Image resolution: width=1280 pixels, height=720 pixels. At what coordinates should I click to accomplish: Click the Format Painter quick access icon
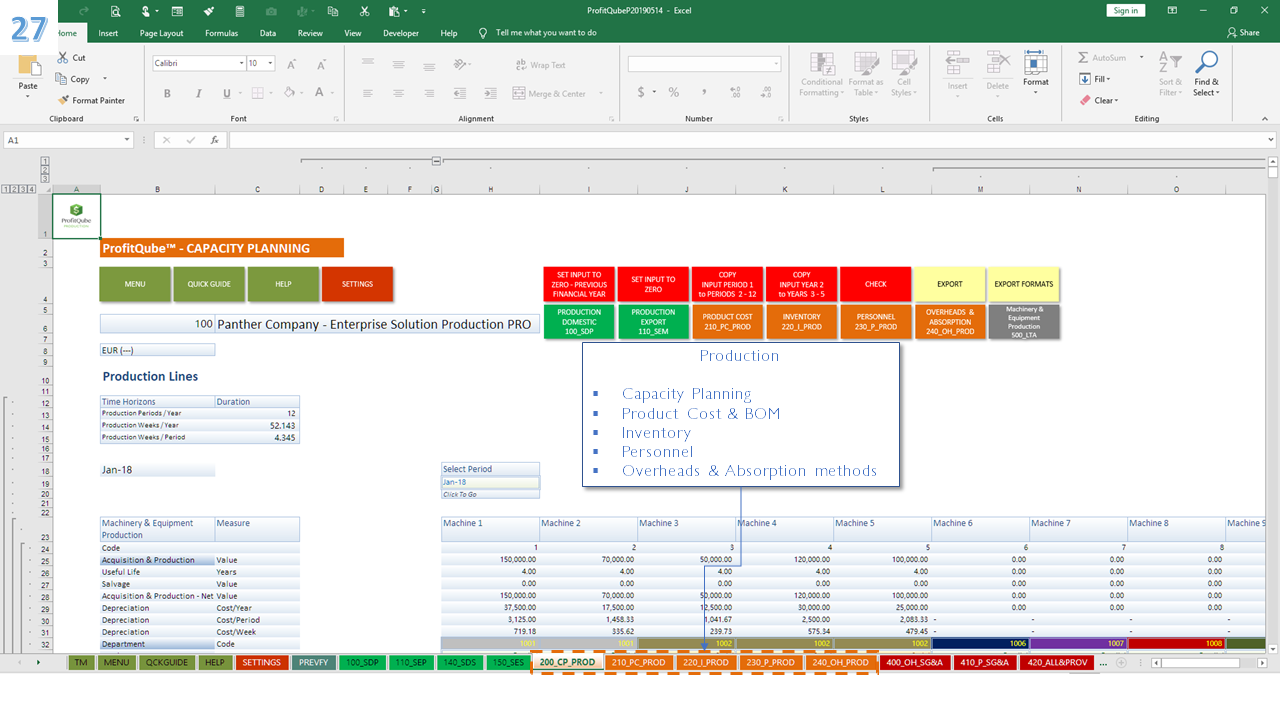pyautogui.click(x=209, y=11)
